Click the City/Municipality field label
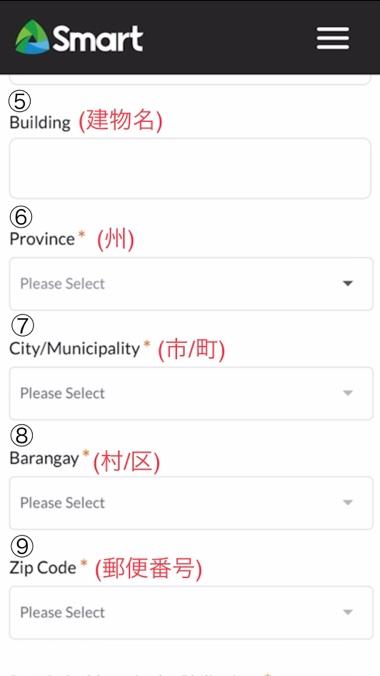 [75, 348]
